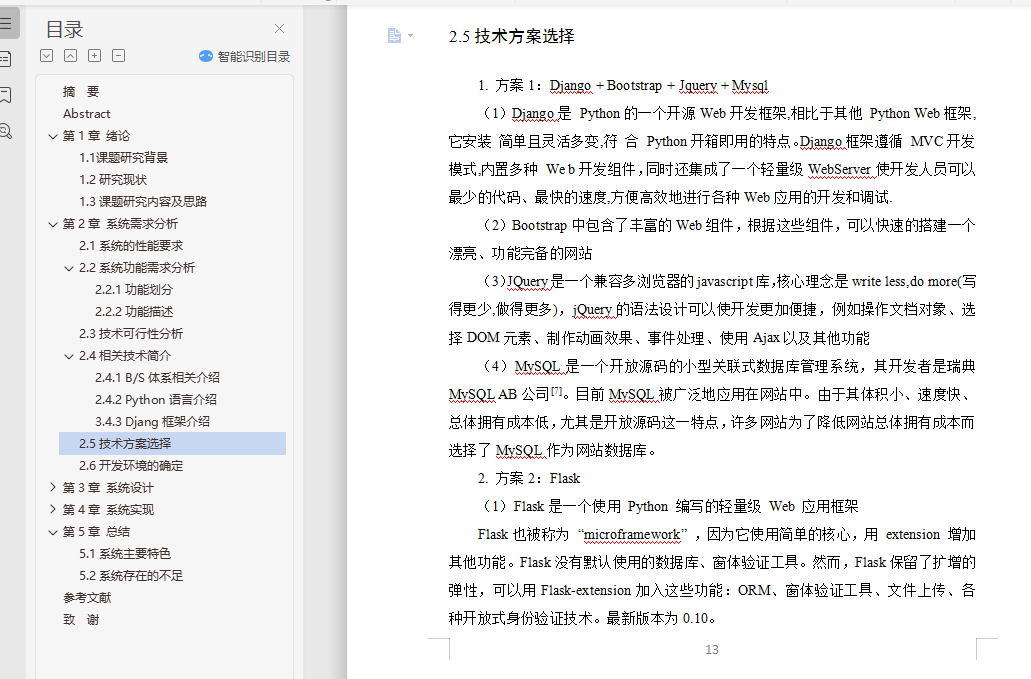Image resolution: width=1031 pixels, height=679 pixels.
Task: Click the expand-down outline level icon
Action: coord(47,56)
